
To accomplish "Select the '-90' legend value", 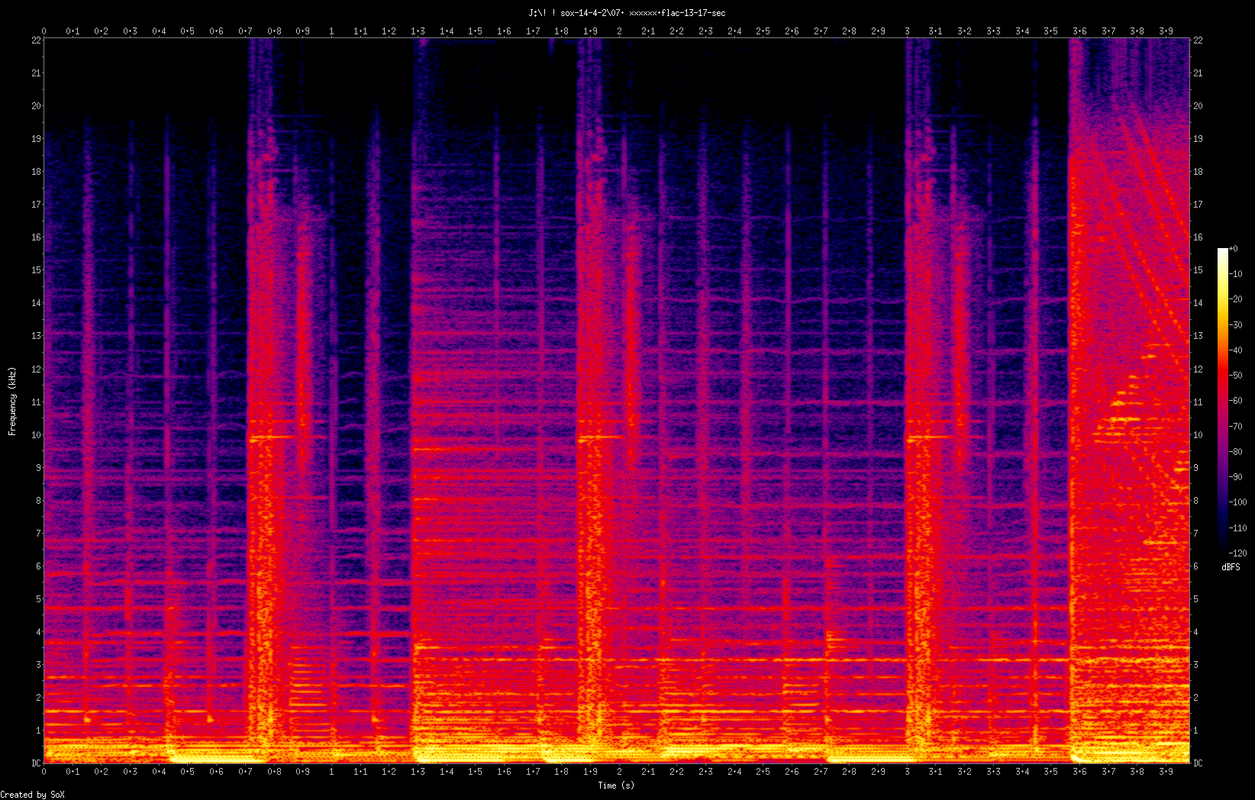I will pyautogui.click(x=1237, y=477).
